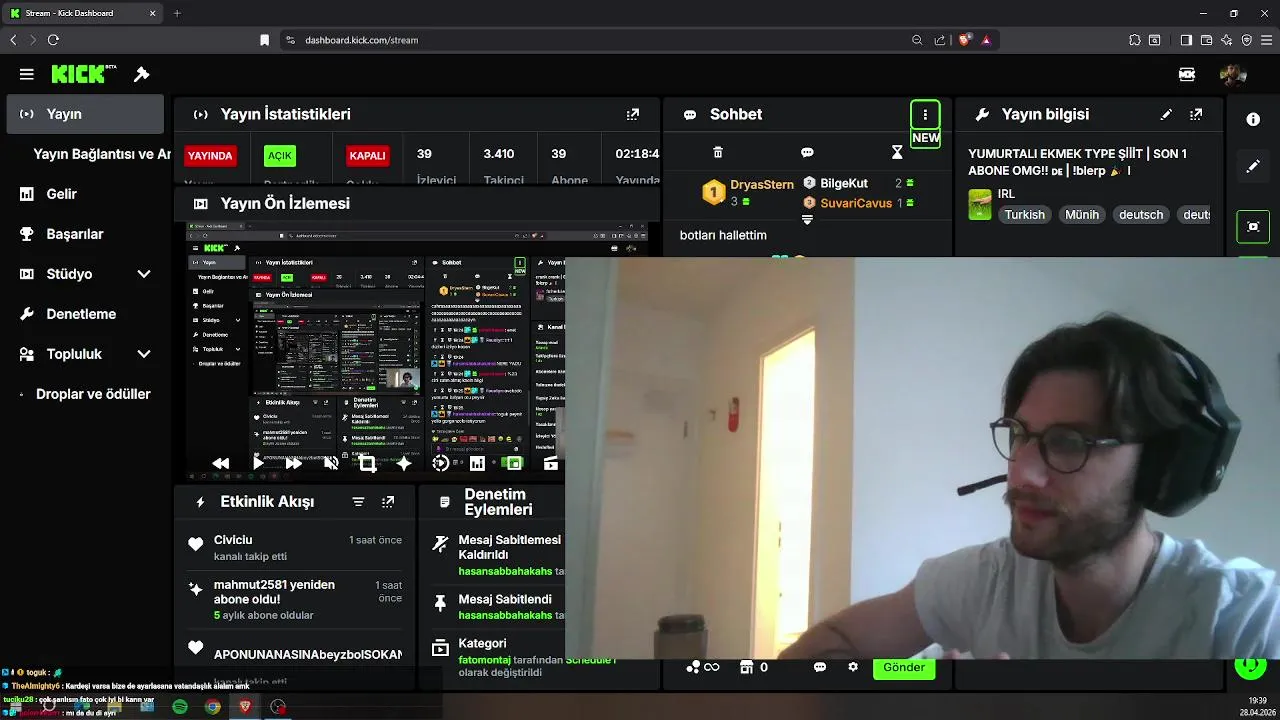Click the sparkle icon in preview controls

click(404, 464)
